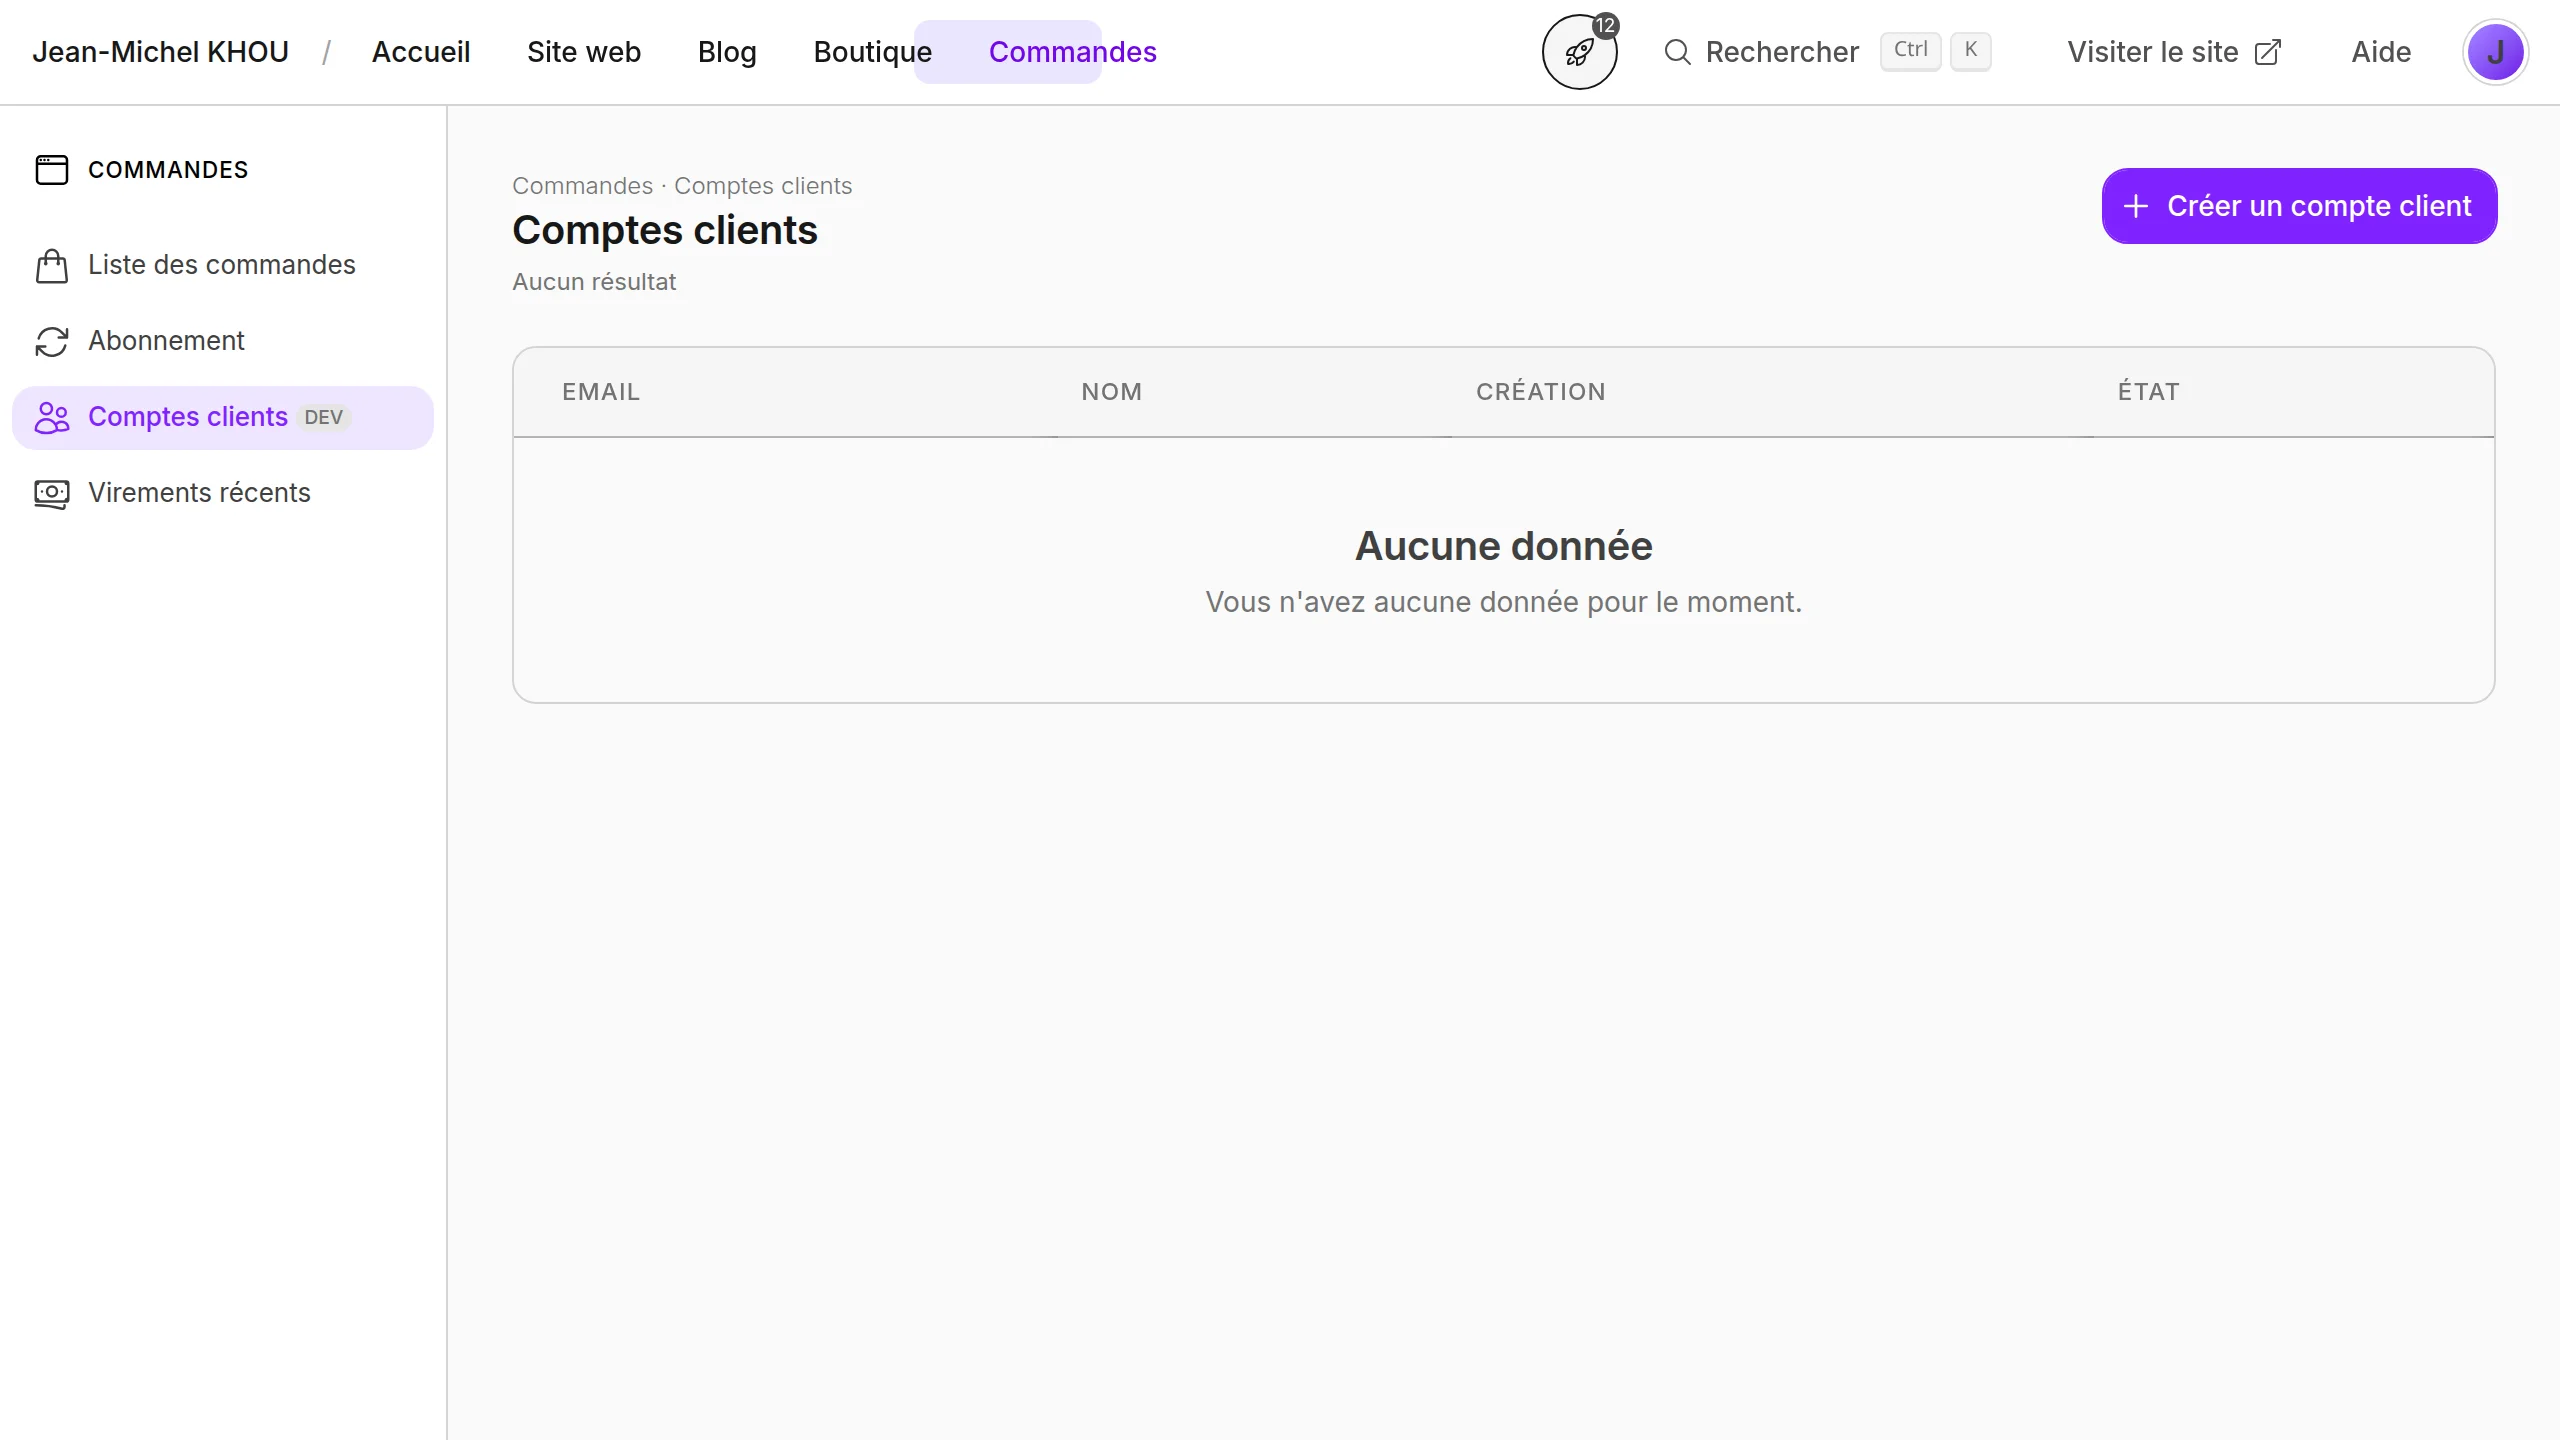The image size is (2560, 1440).
Task: Click the COMMANDES header window icon
Action: pos(52,170)
